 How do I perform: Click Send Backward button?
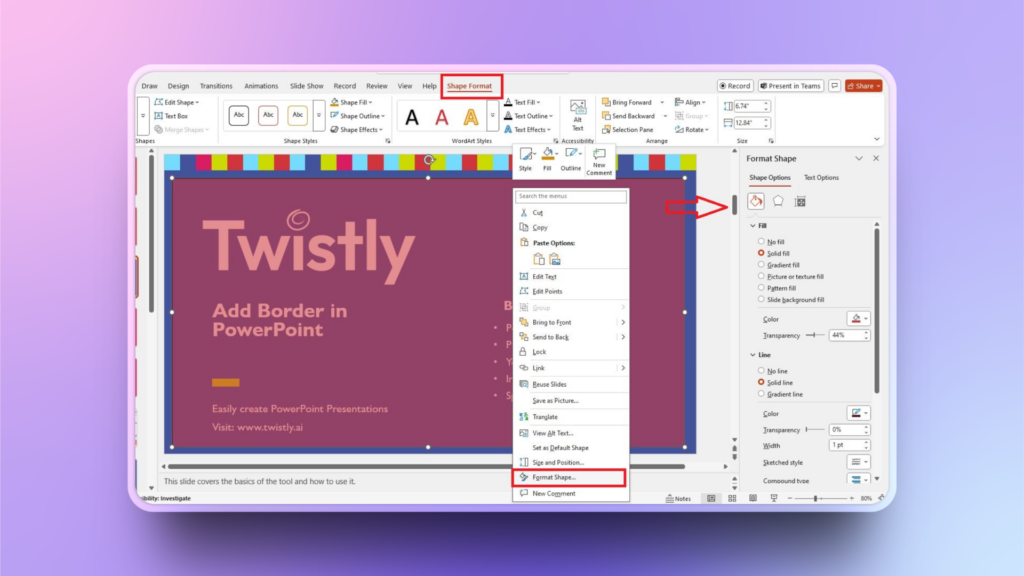pyautogui.click(x=628, y=116)
